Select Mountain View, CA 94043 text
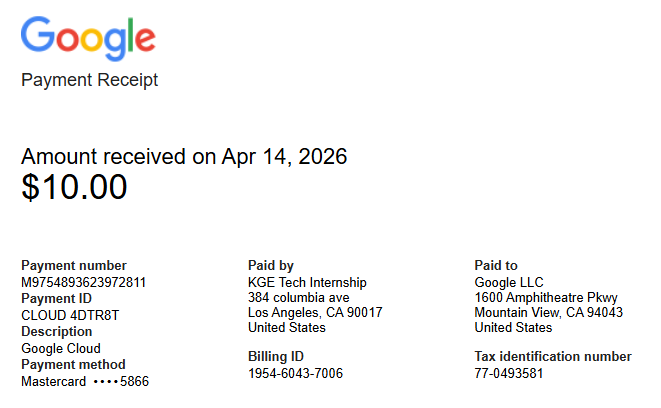The width and height of the screenshot is (661, 408). tap(548, 312)
